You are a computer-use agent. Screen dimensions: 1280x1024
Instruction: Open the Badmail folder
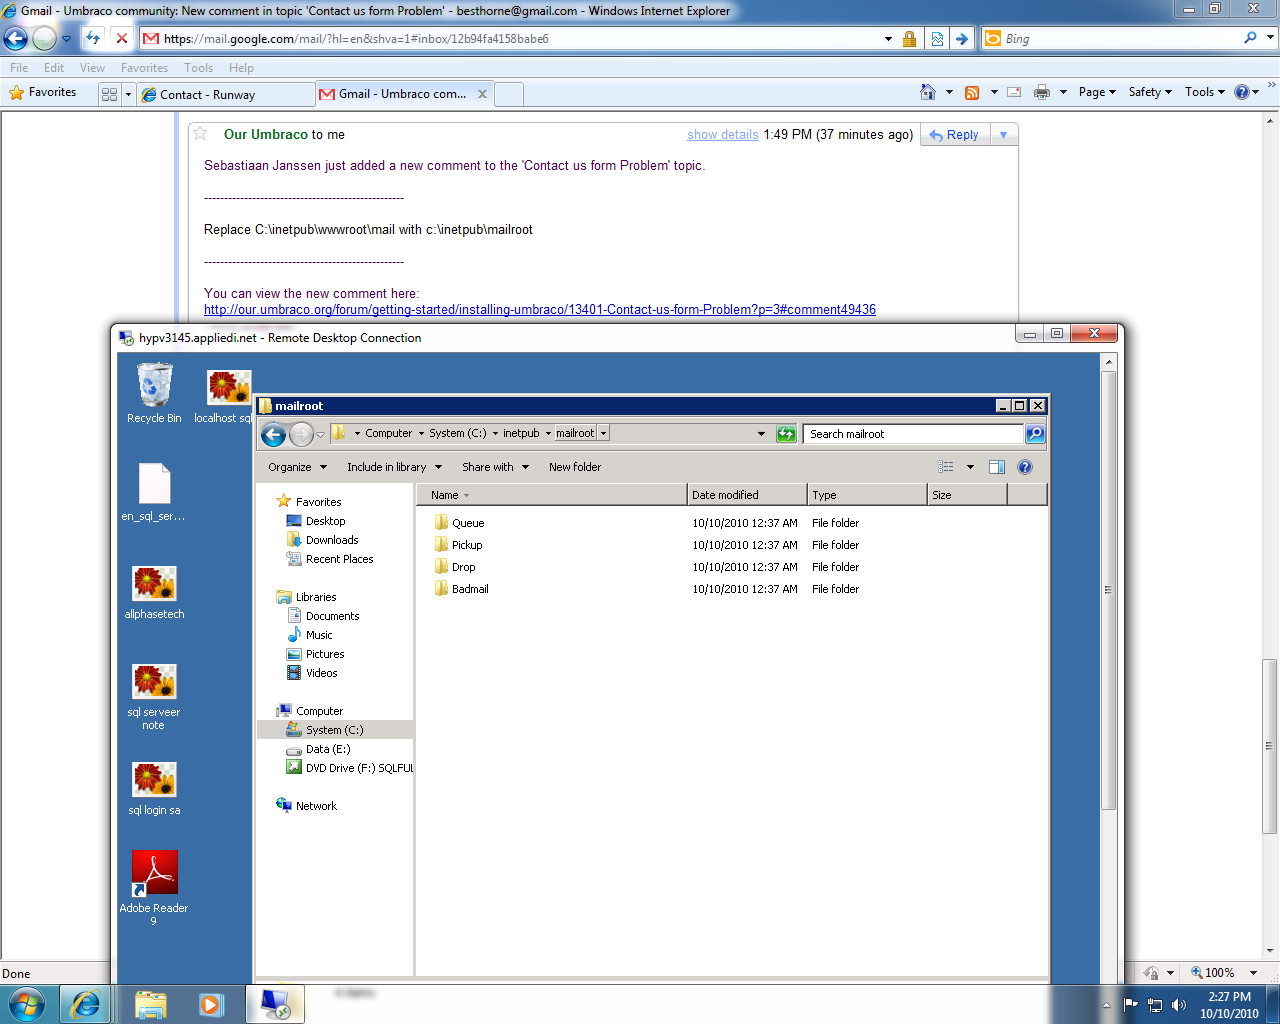pos(462,589)
